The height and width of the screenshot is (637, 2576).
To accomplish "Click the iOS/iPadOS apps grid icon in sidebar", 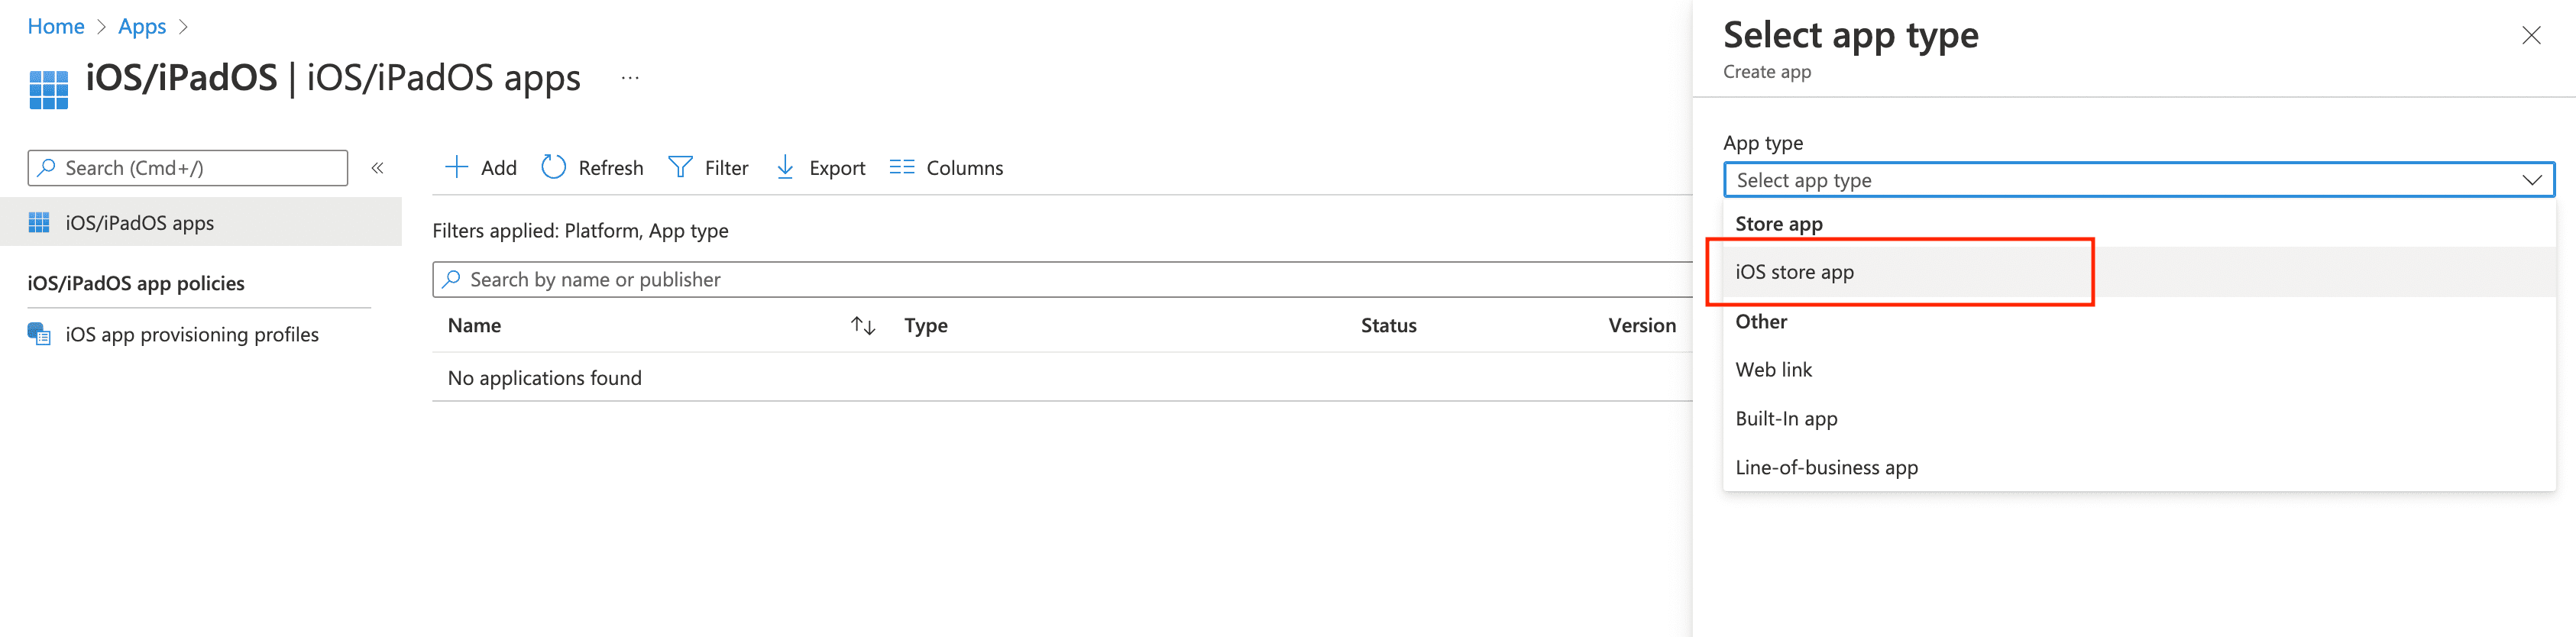I will click(39, 222).
